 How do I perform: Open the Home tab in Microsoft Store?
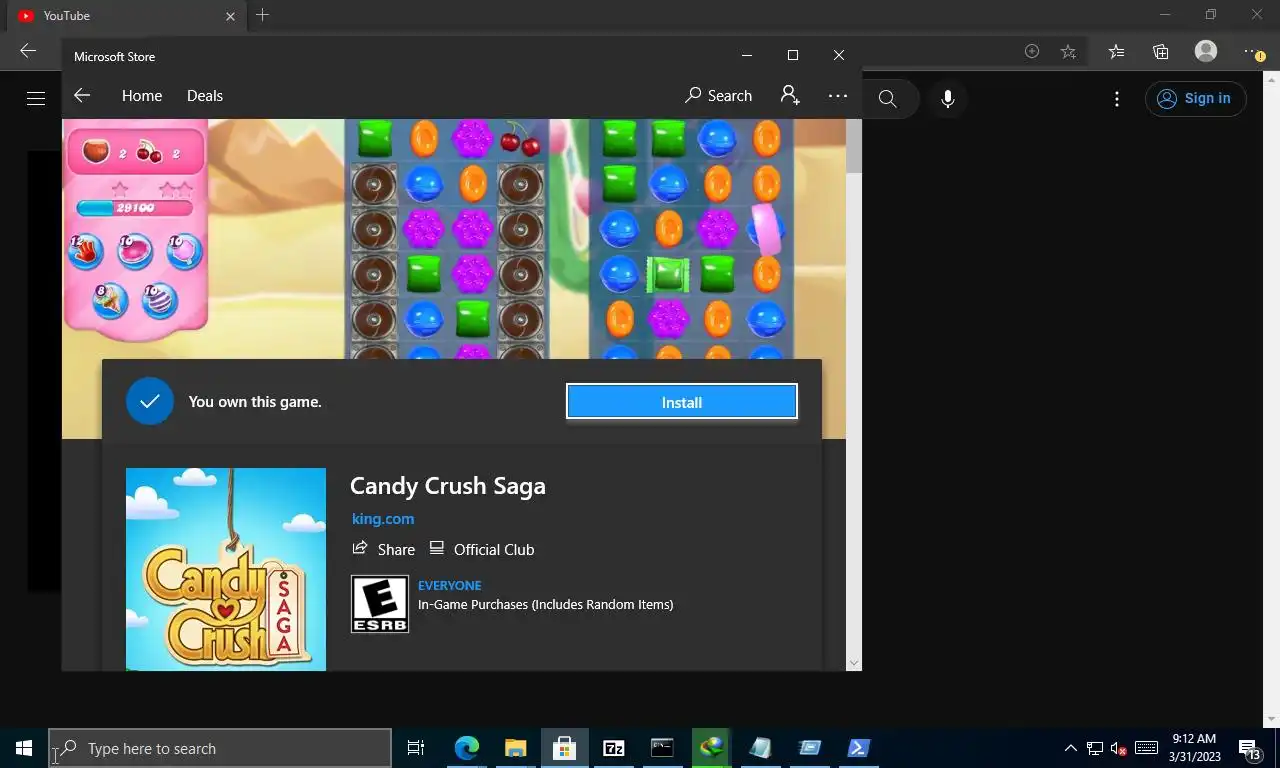coord(142,96)
